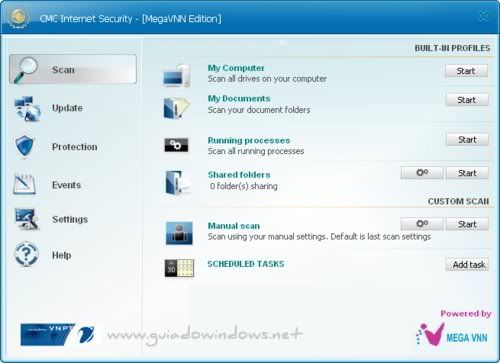Screen dimensions: 500x363
Task: Click the CMC app logo in the title bar
Action: point(18,18)
